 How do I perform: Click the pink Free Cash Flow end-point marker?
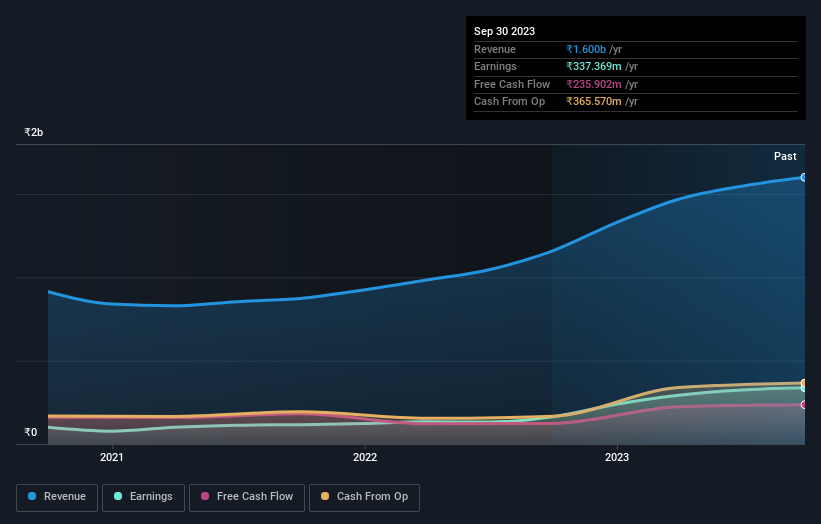804,405
